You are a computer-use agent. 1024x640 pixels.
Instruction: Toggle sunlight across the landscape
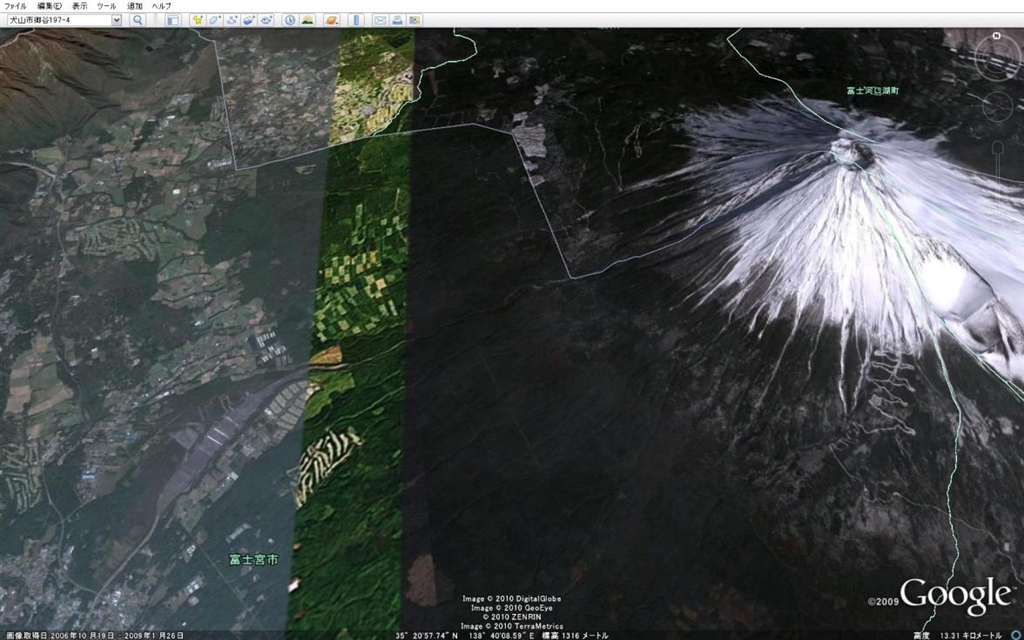(x=308, y=20)
